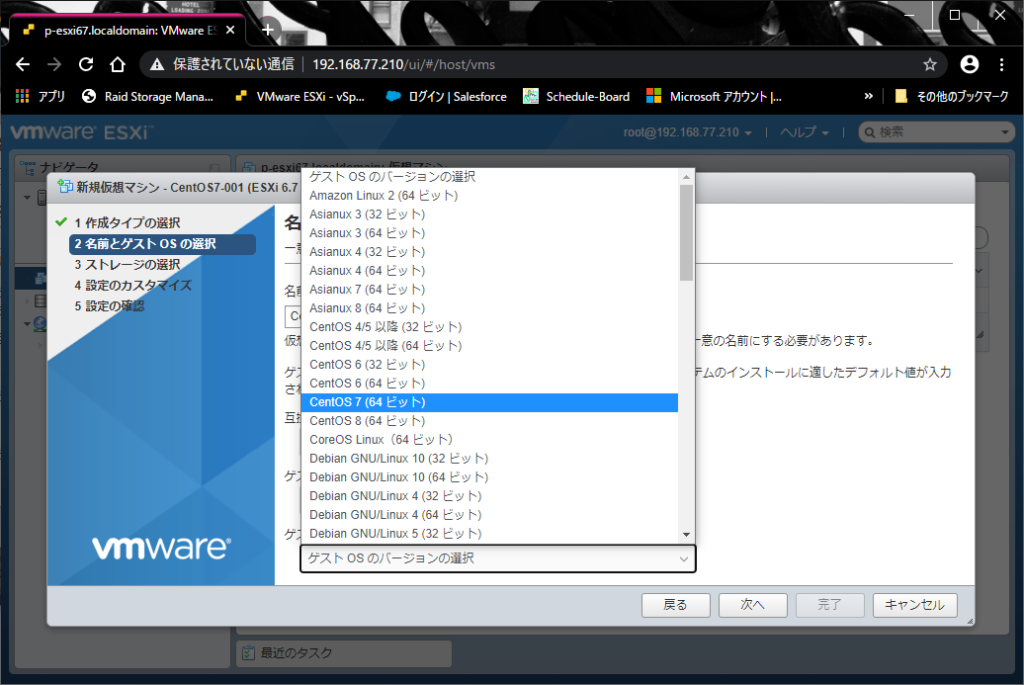This screenshot has width=1024, height=685.
Task: Choose Asianux 4 (32 ビット)
Action: coord(489,251)
